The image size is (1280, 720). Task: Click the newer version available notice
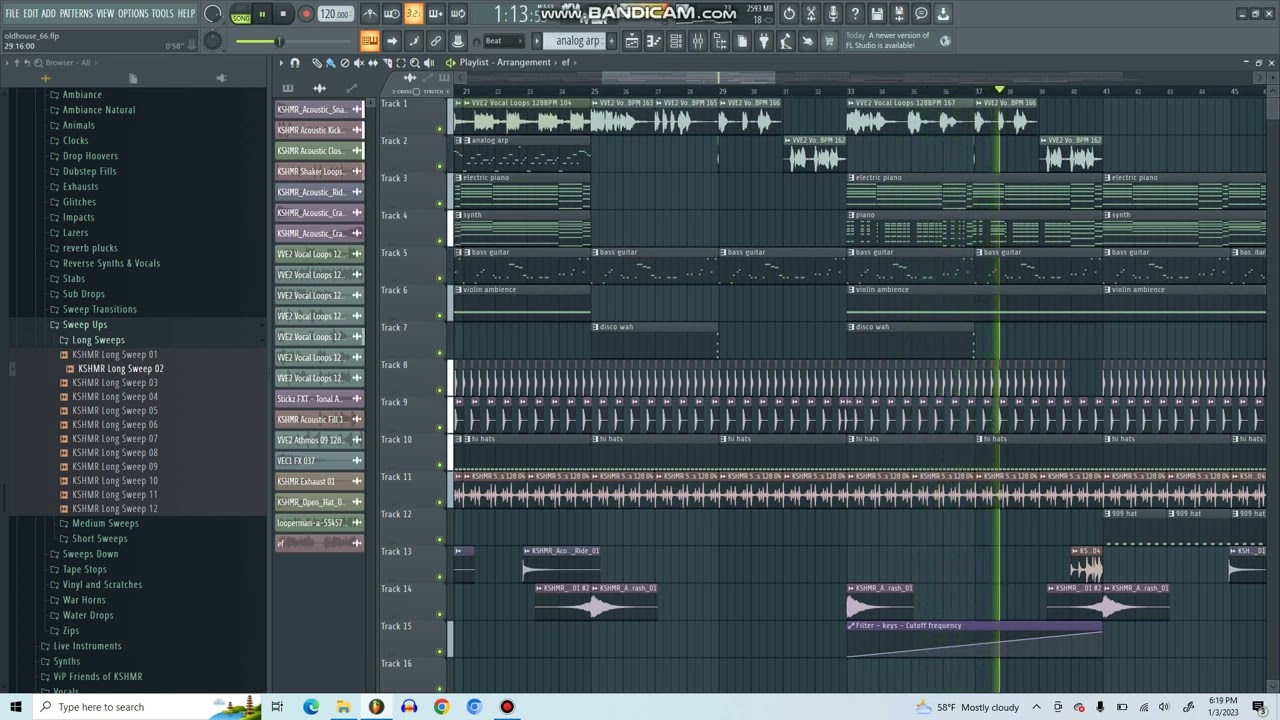point(888,41)
